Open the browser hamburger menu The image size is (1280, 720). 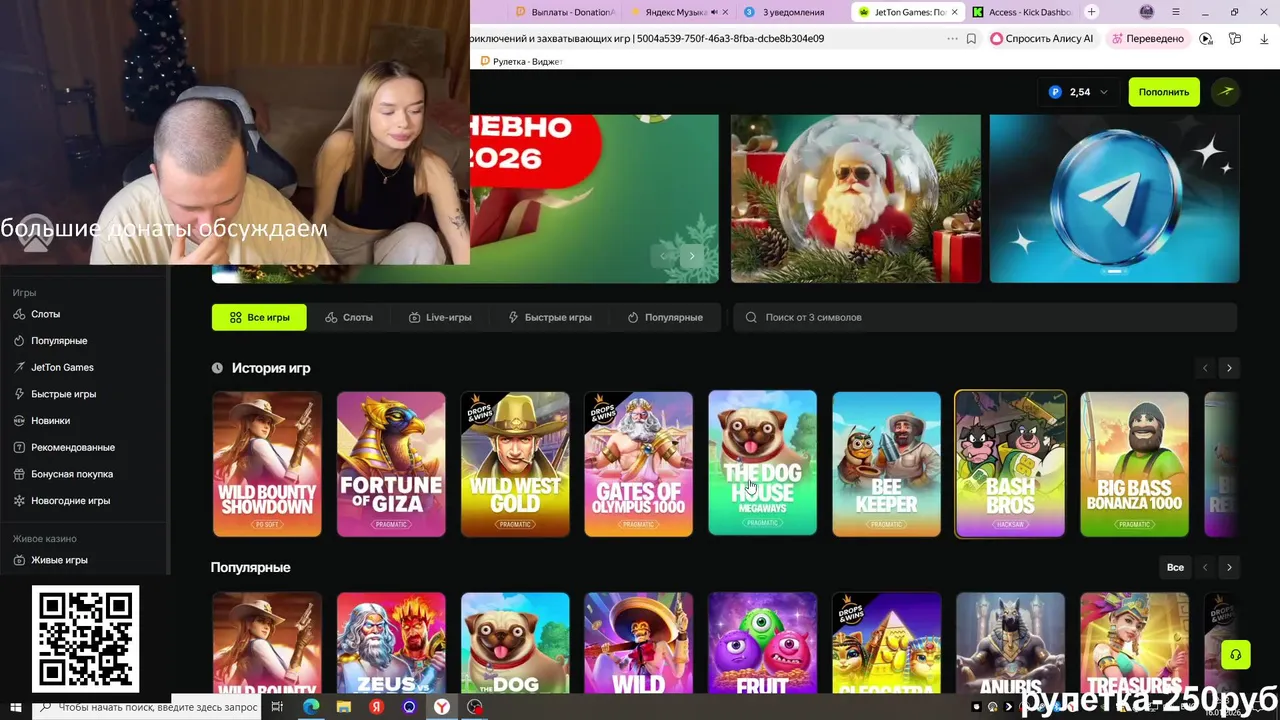(1175, 12)
